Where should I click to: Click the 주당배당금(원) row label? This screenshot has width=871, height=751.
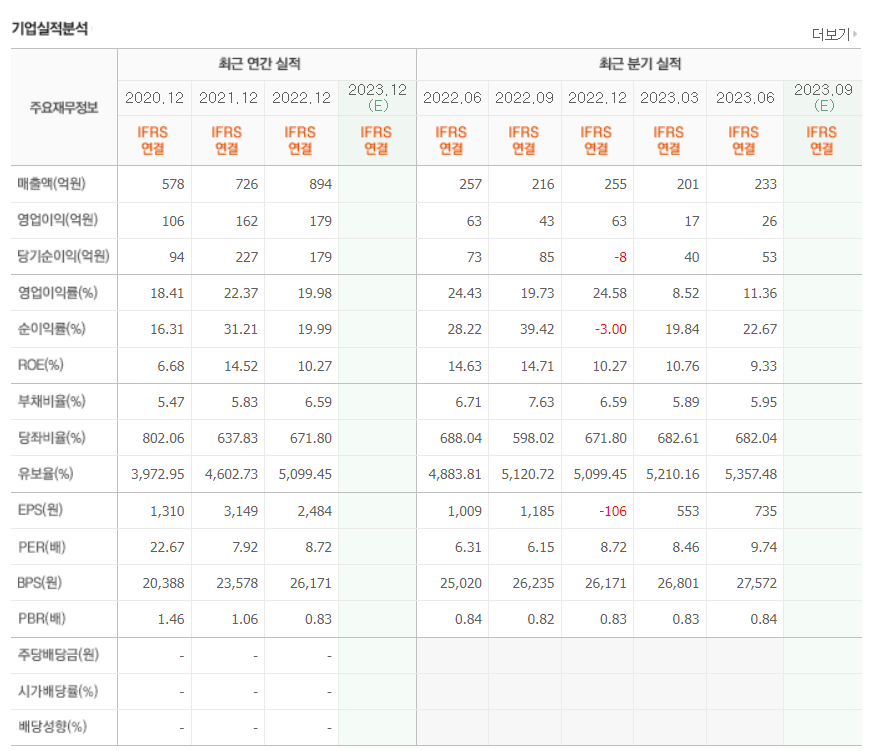[x=58, y=654]
